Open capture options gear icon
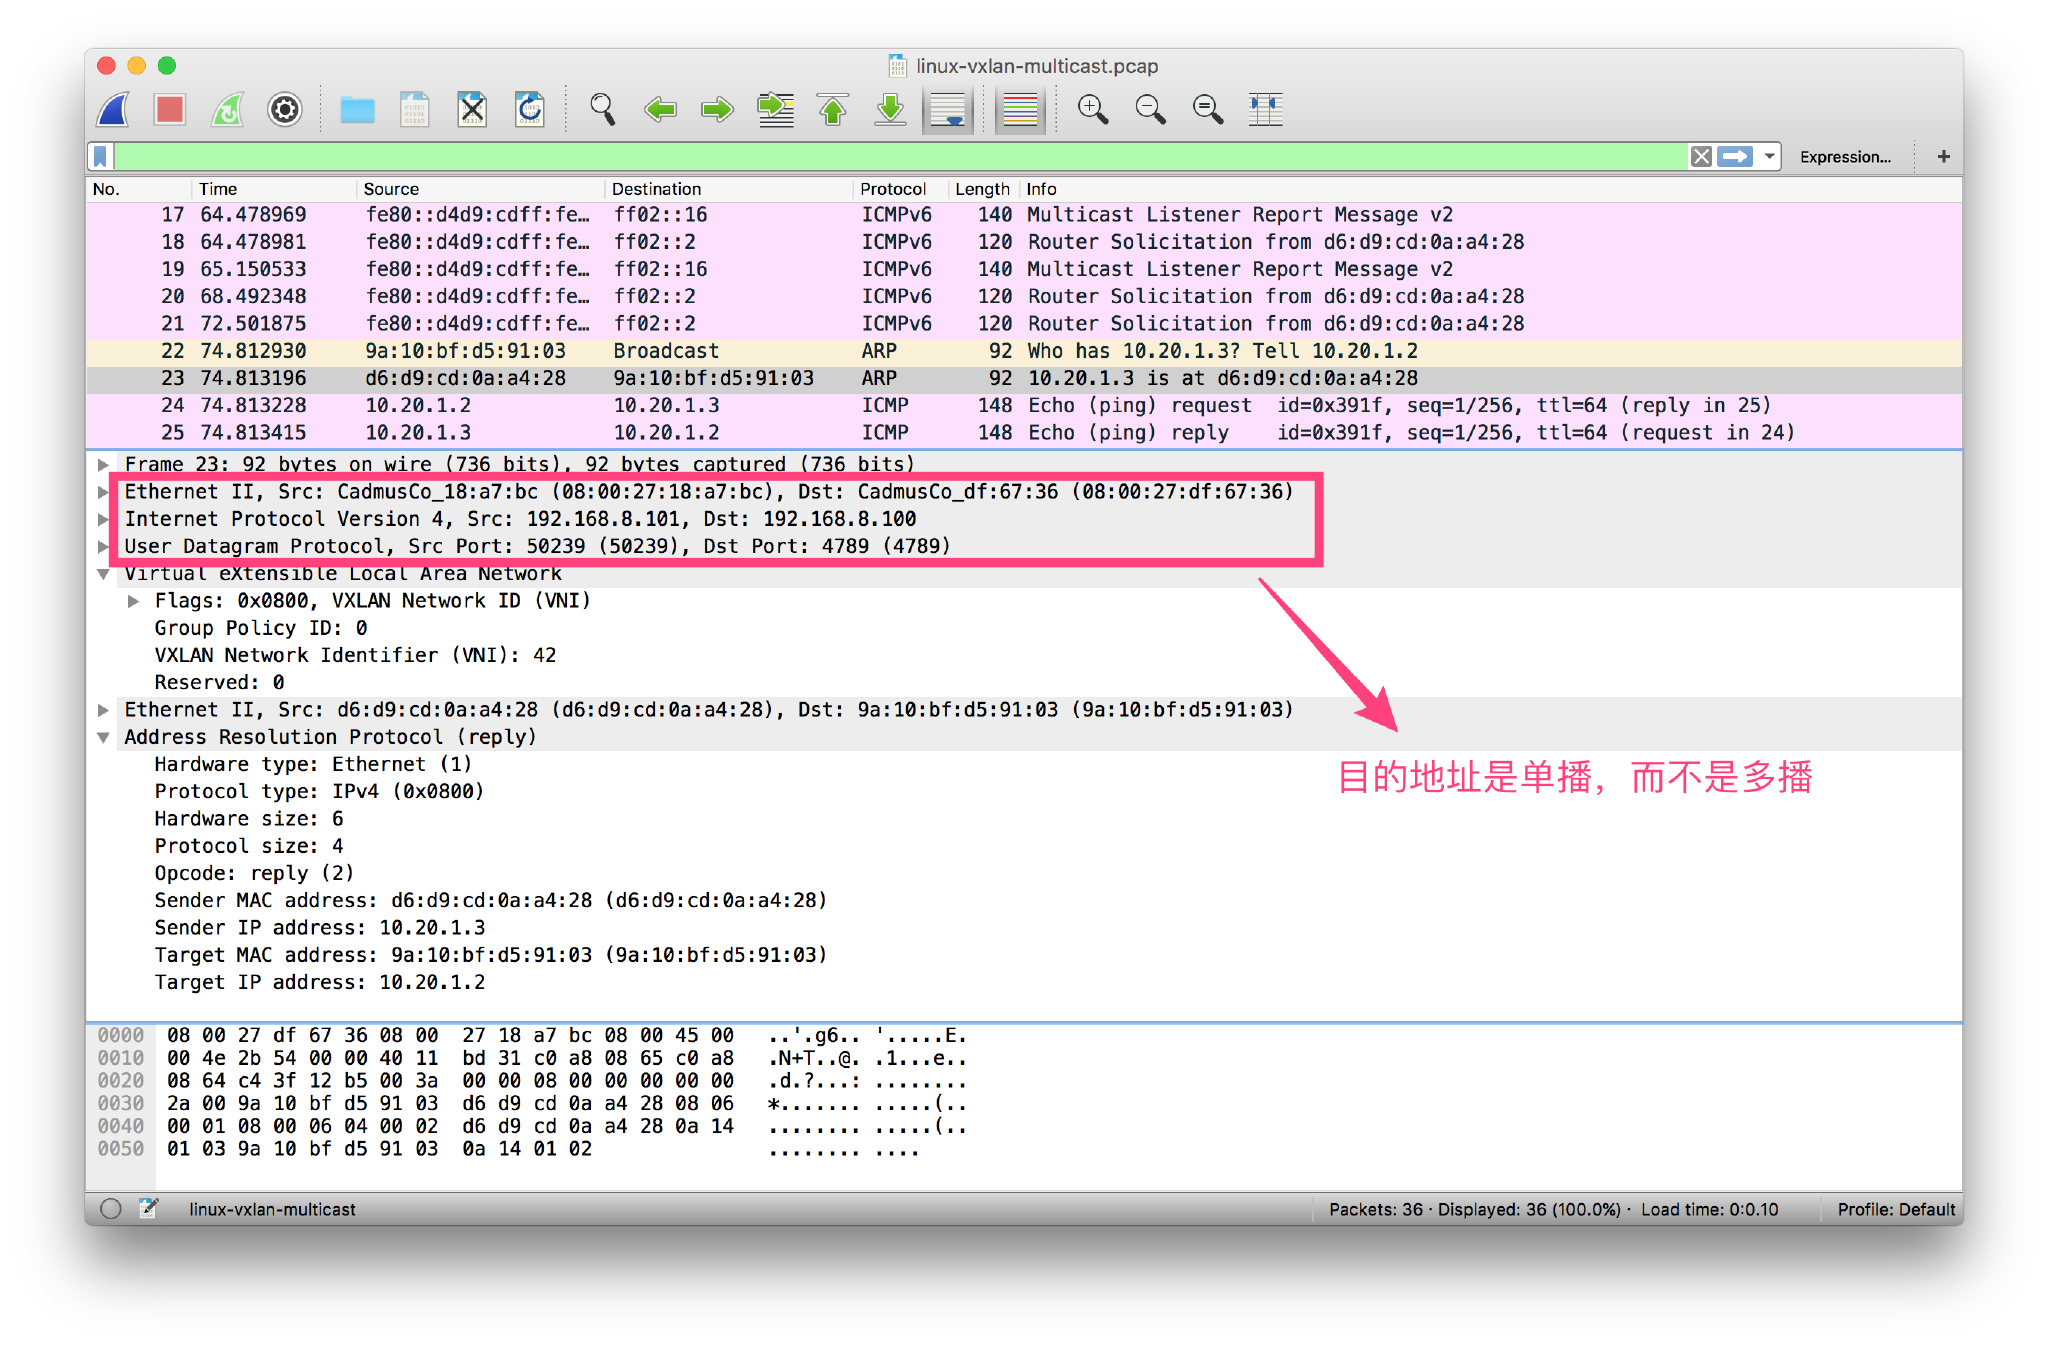2048x1346 pixels. click(x=285, y=109)
